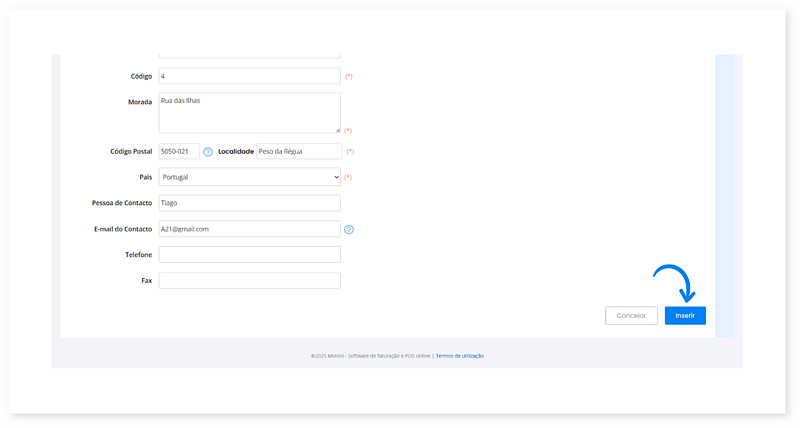This screenshot has height=428, width=800.
Task: Open the País dropdown showing Portugal
Action: 249,177
